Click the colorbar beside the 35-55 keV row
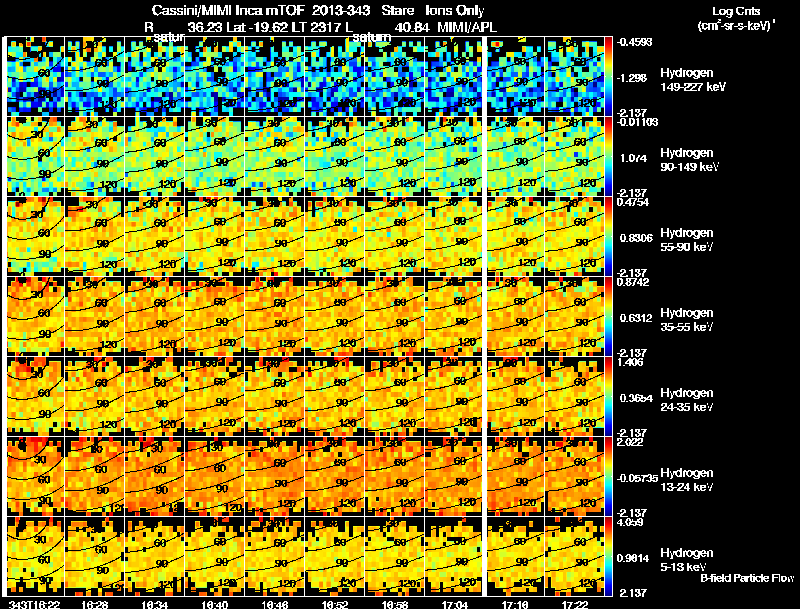Screen dimensions: 800x609 (609, 317)
